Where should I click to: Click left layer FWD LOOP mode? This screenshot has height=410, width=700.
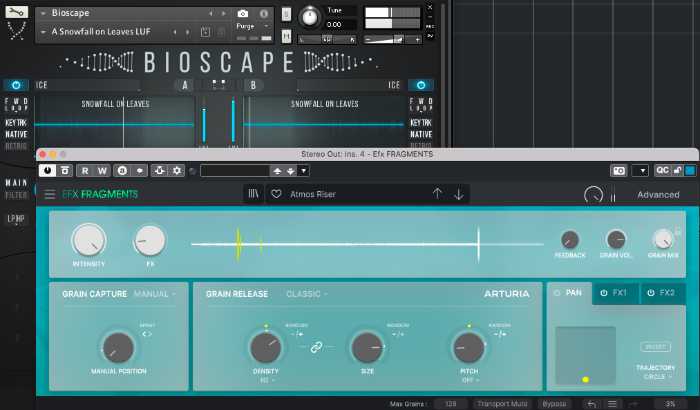16,105
